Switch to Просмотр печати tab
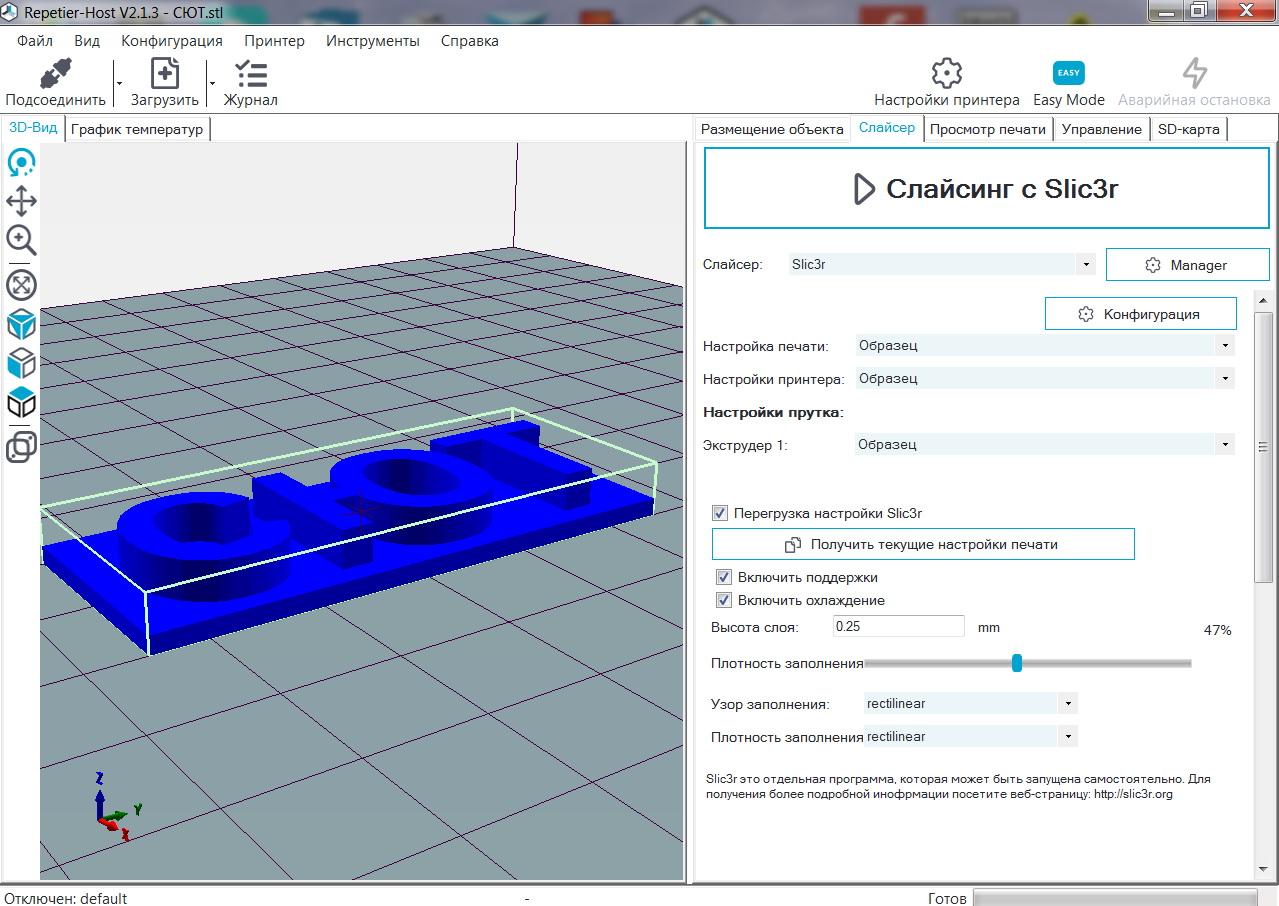This screenshot has height=906, width=1279. click(987, 129)
